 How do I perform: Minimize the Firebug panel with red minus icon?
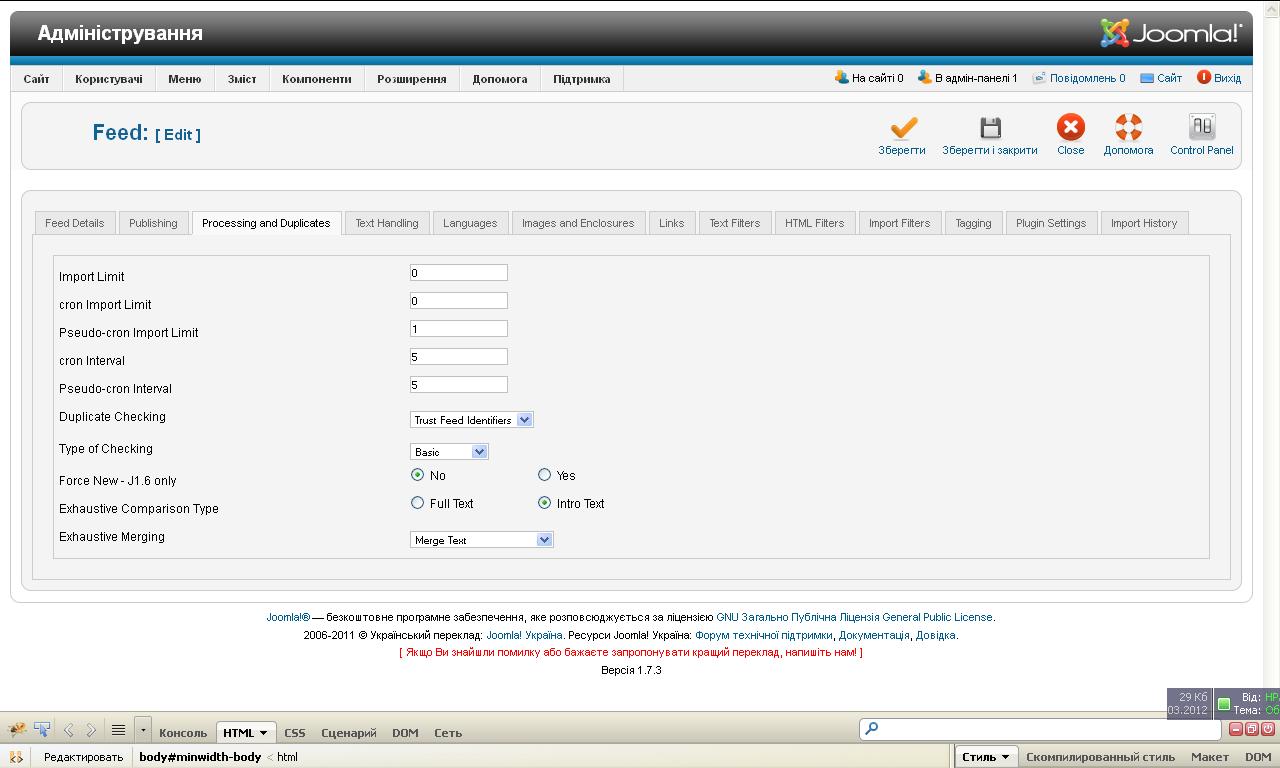click(1236, 729)
